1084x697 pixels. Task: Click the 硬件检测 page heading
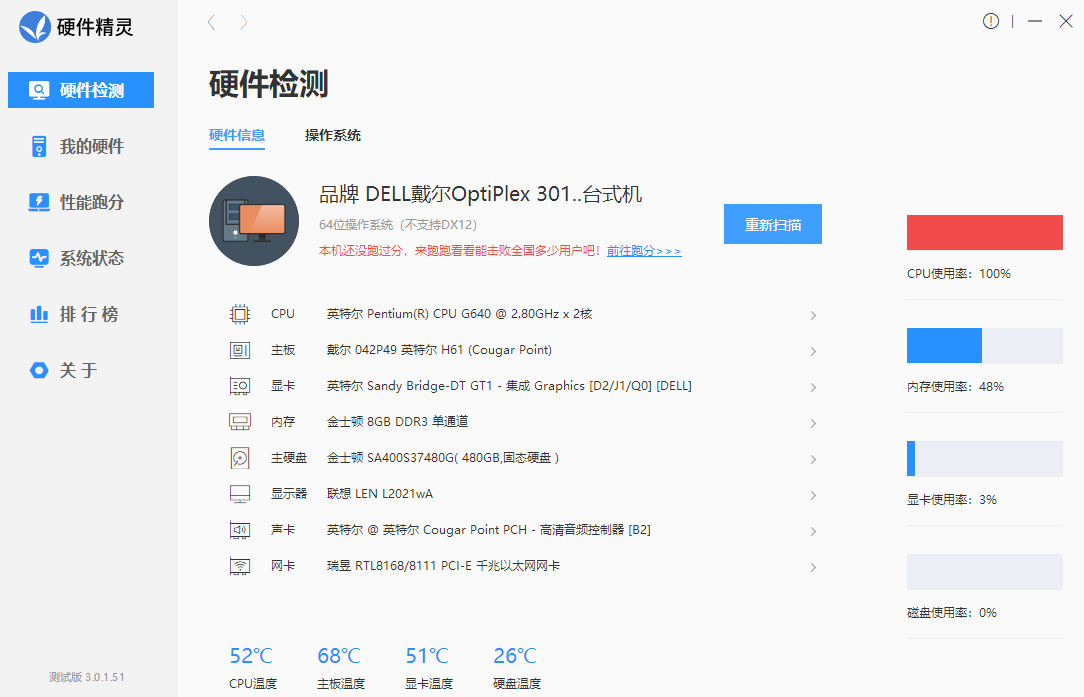coord(268,84)
